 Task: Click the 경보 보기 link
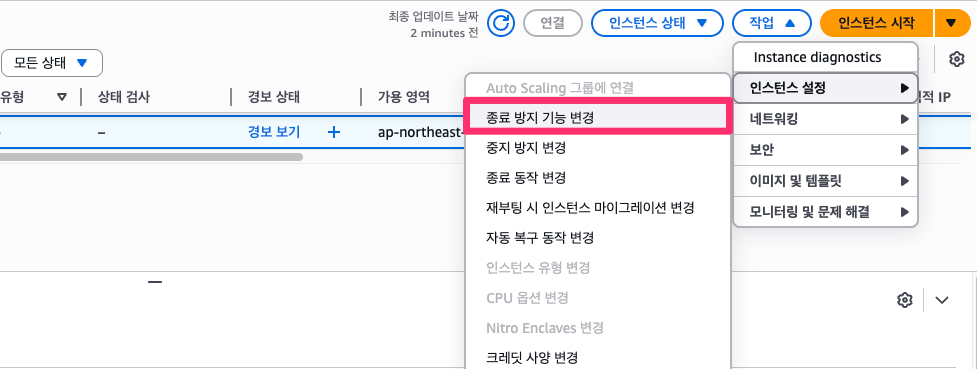[x=274, y=132]
